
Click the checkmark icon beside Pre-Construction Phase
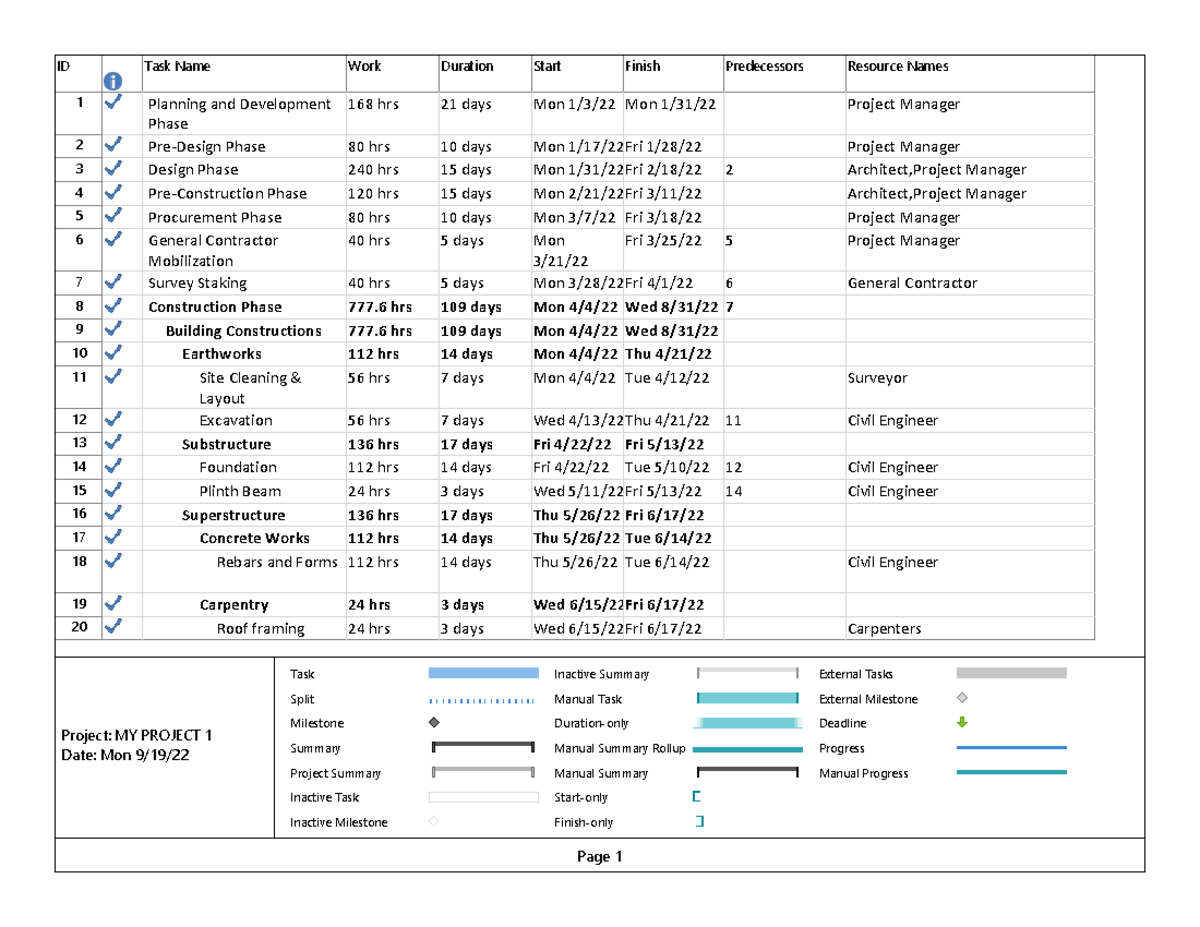[x=113, y=192]
